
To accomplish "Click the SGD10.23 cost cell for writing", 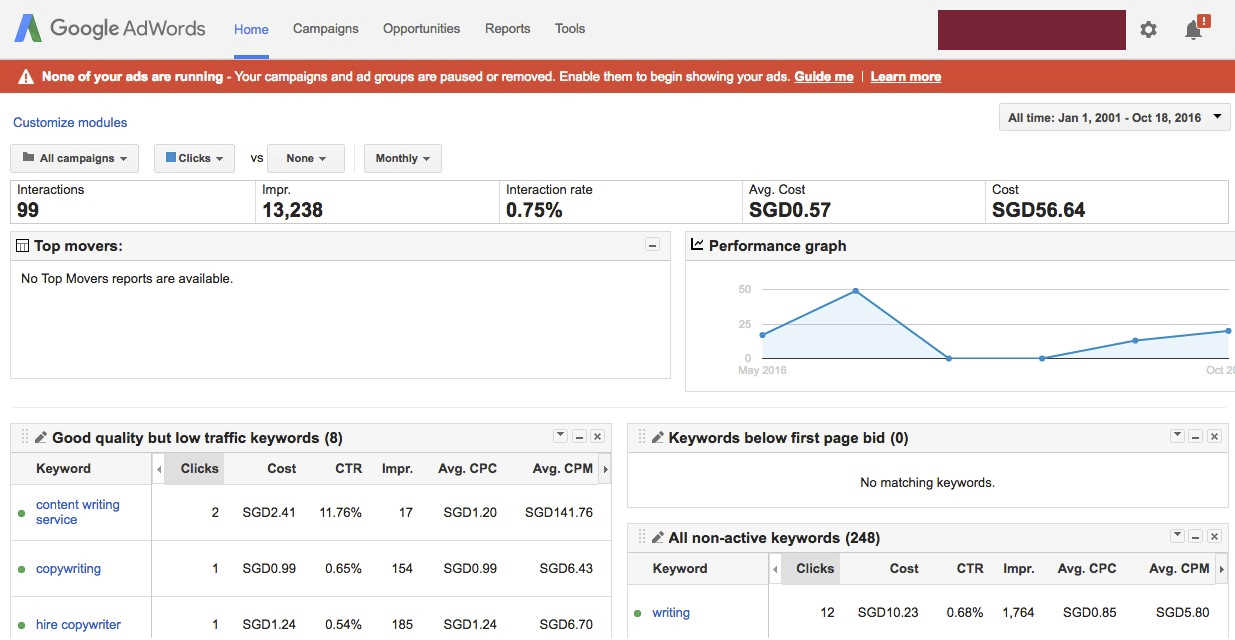I will [888, 613].
